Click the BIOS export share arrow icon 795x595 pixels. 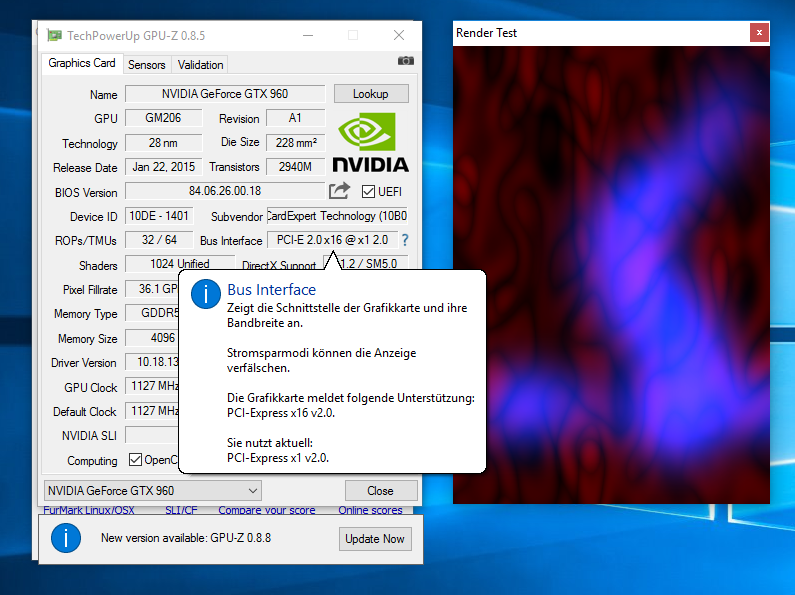tap(339, 191)
